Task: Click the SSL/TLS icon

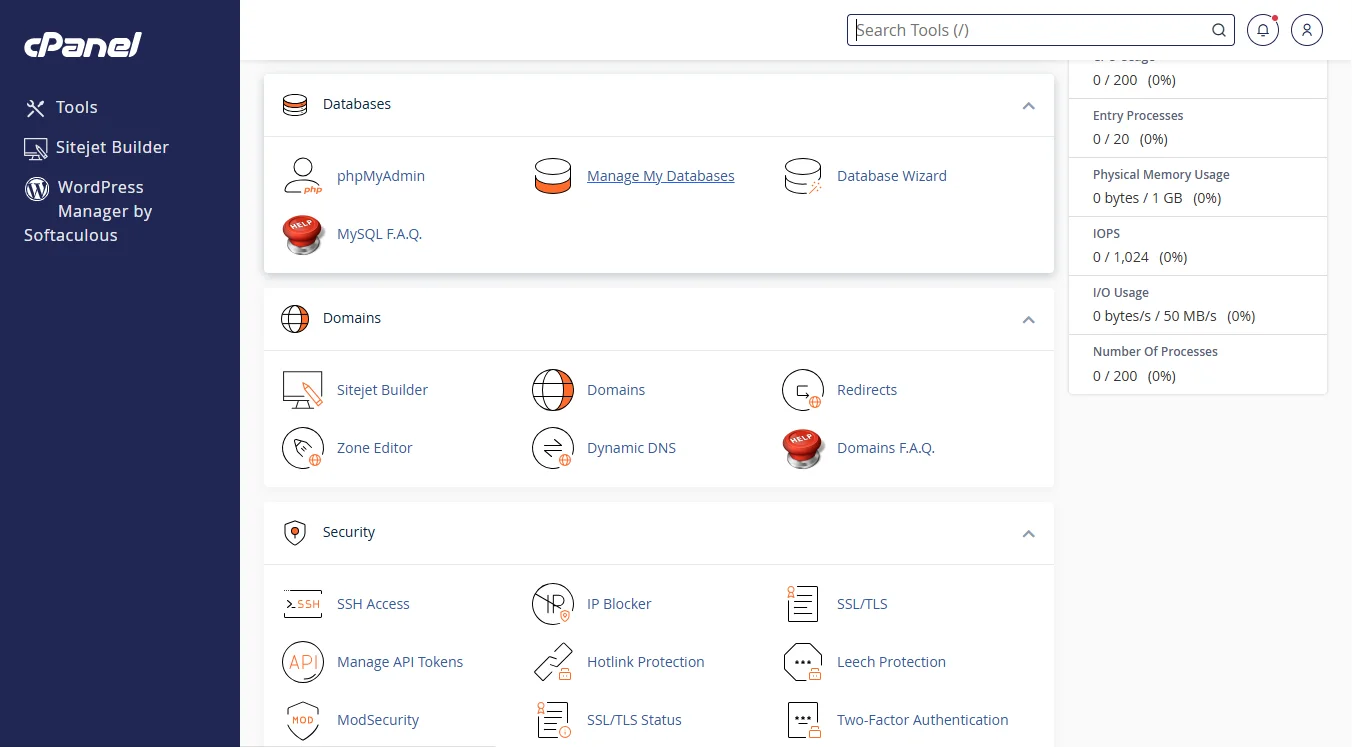Action: (802, 604)
